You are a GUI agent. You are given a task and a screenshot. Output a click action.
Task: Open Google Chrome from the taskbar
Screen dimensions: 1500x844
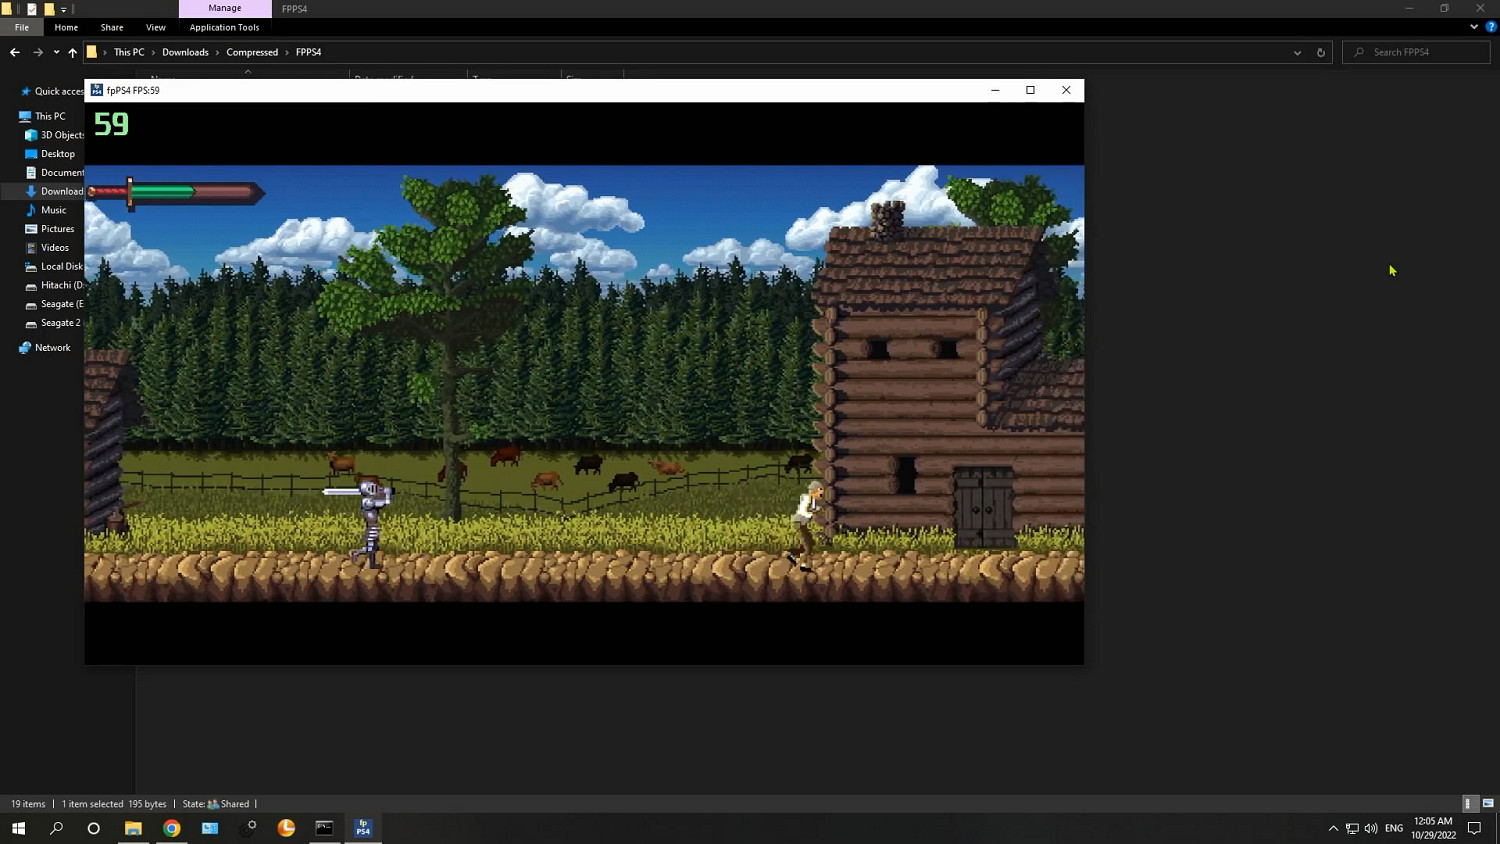click(172, 828)
